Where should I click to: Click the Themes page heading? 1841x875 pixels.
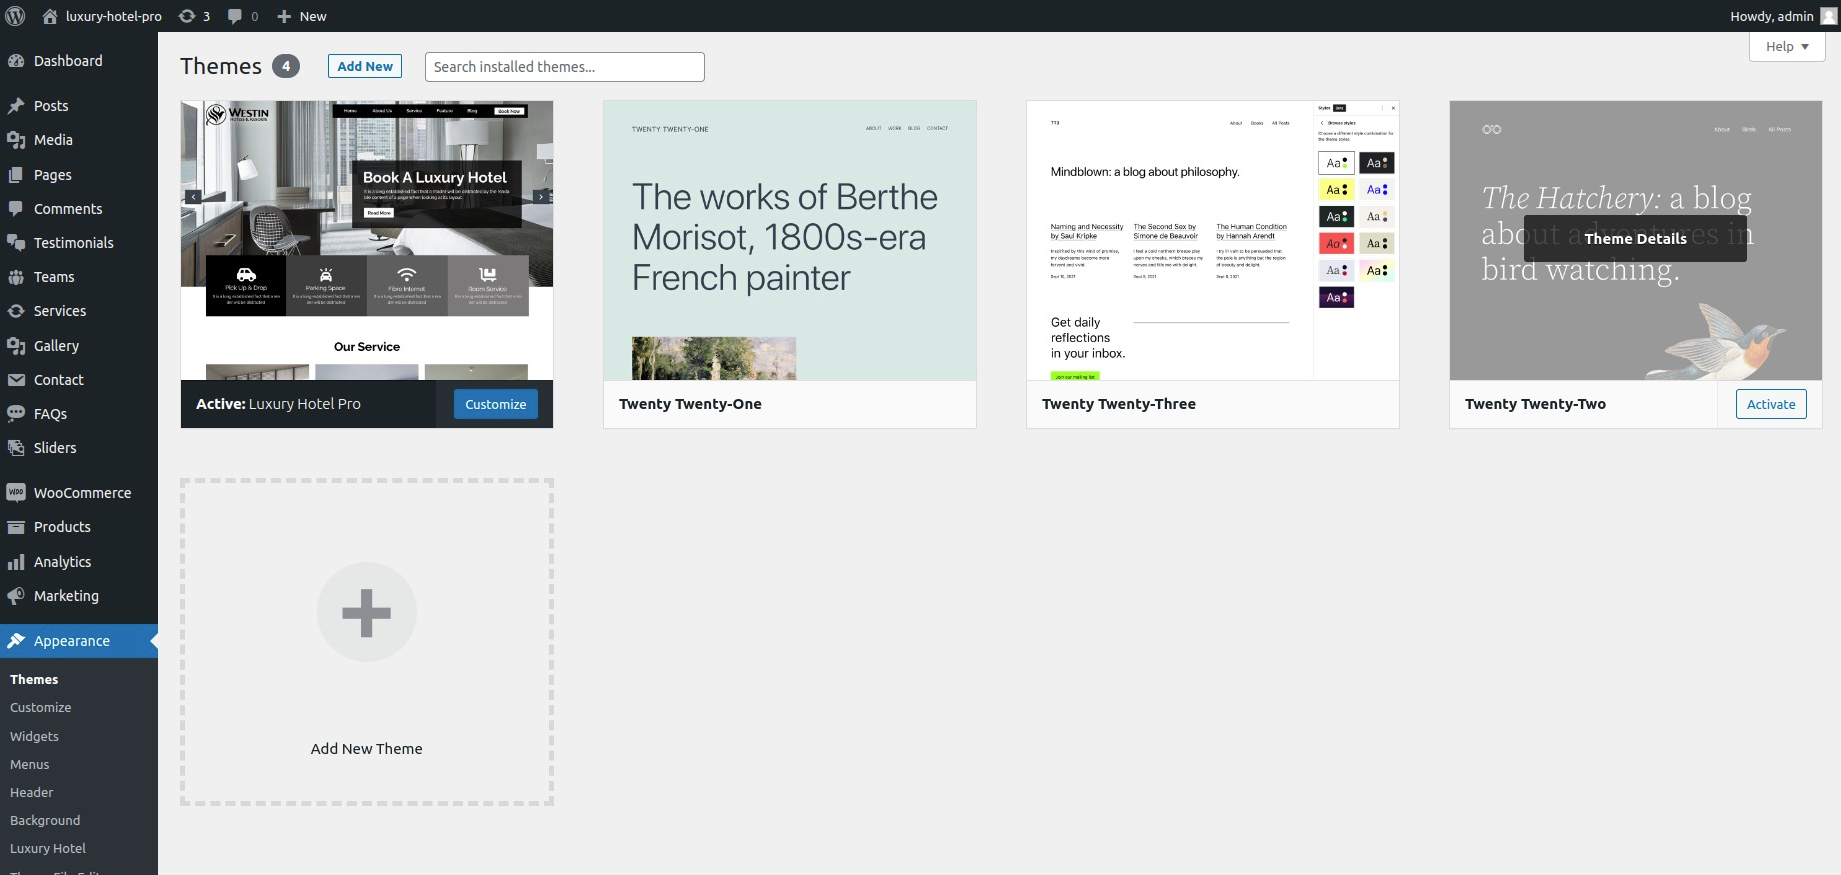221,66
